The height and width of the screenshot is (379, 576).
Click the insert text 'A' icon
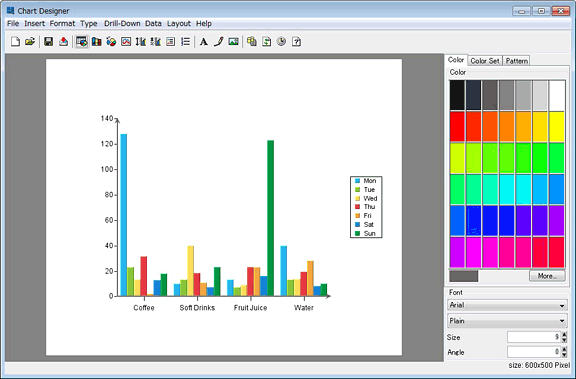pos(204,41)
